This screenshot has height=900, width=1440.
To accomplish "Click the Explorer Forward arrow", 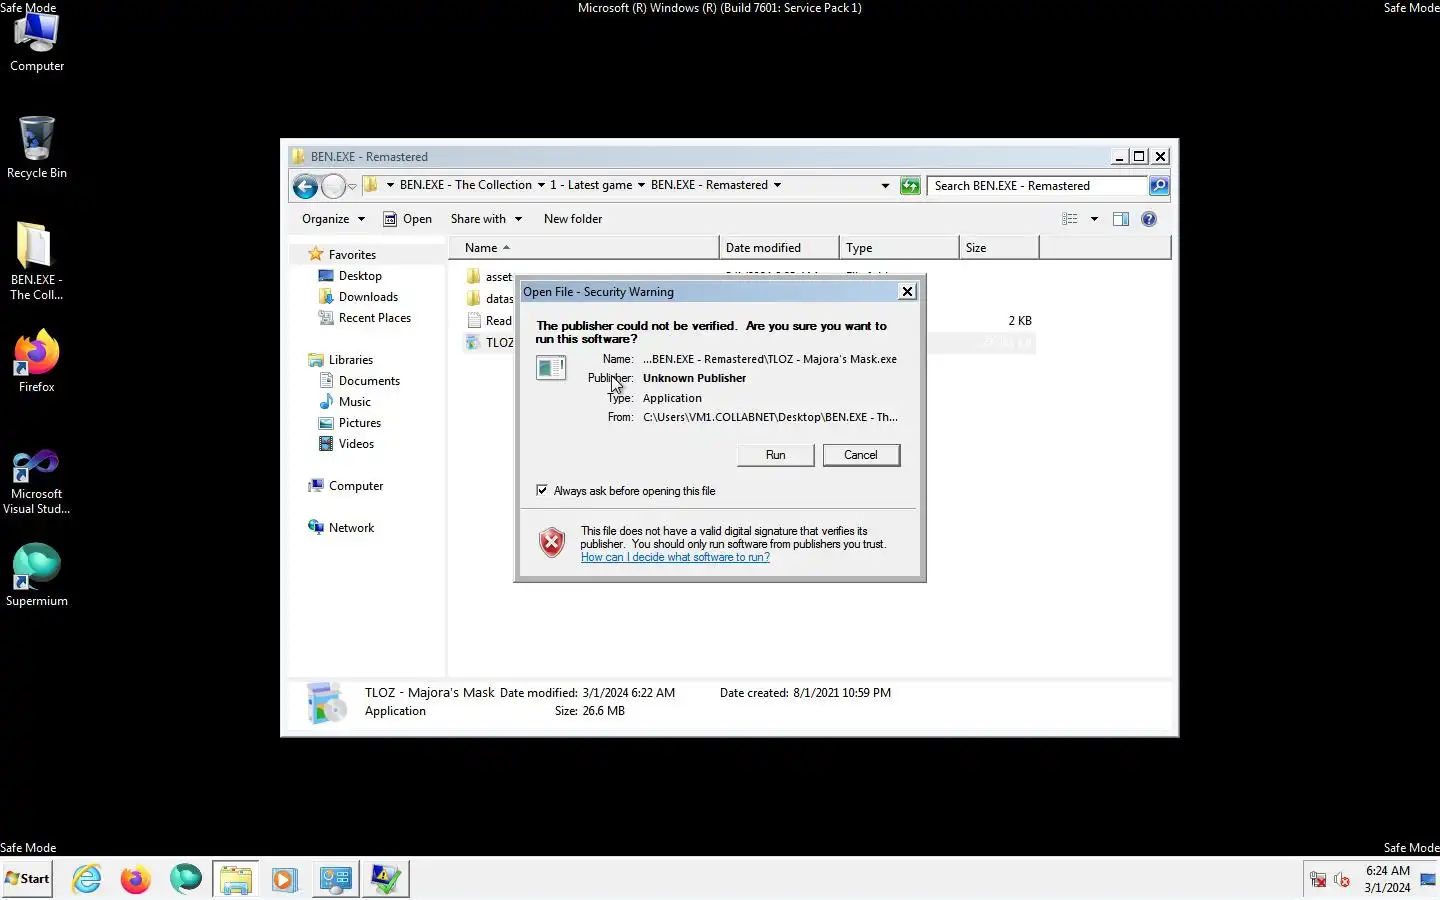I will coord(333,186).
